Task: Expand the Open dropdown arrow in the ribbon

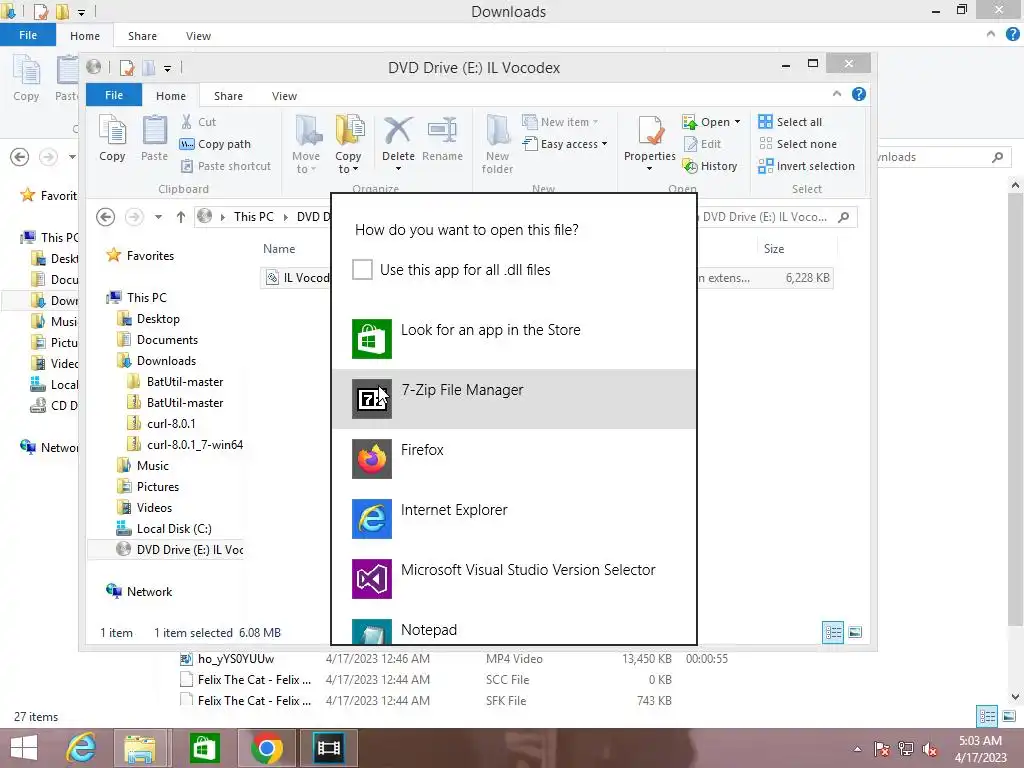Action: (x=737, y=122)
